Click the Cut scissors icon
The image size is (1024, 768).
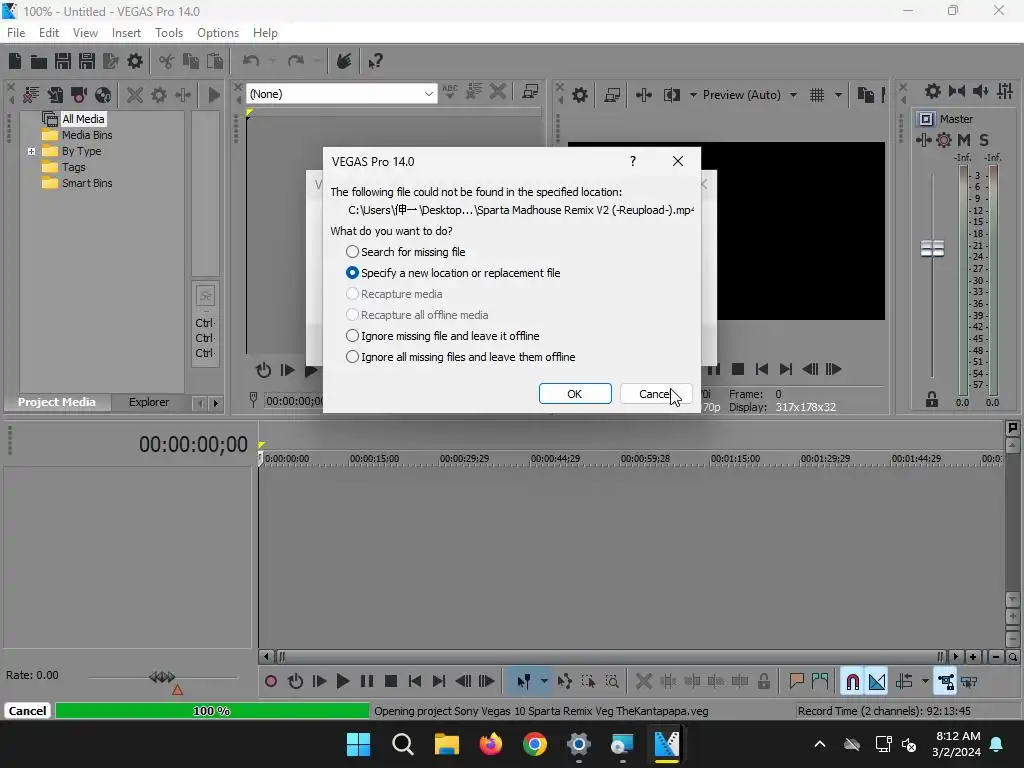(x=167, y=61)
